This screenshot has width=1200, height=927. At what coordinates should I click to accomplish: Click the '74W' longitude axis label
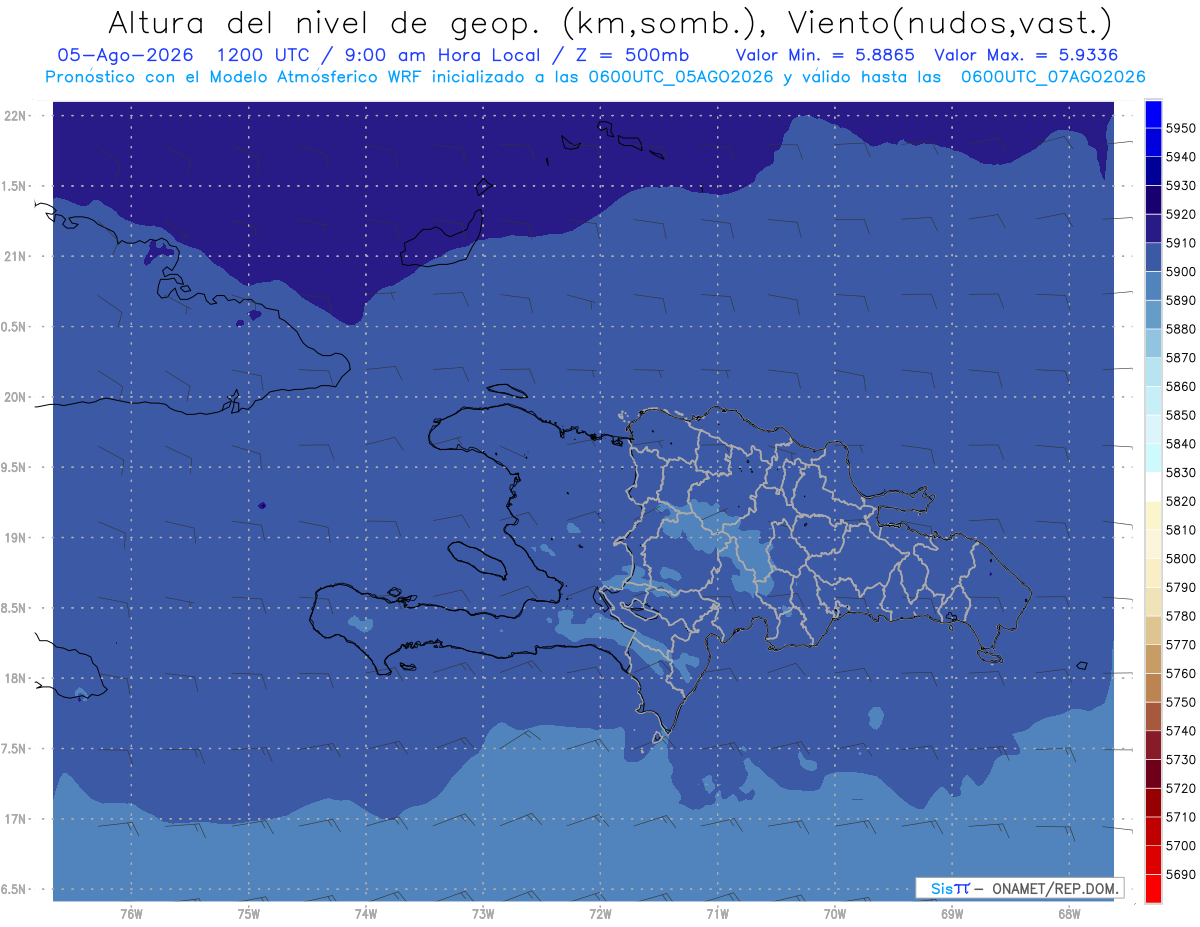tap(366, 914)
